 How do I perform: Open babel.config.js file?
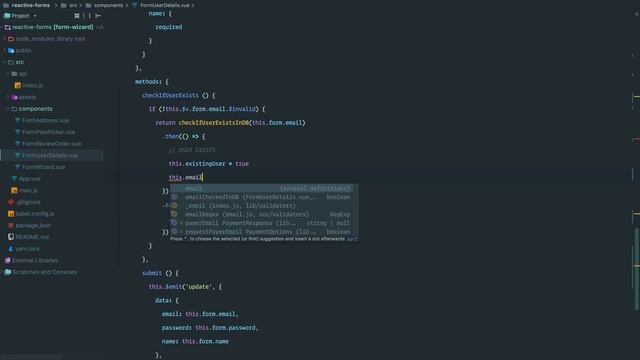(x=35, y=214)
